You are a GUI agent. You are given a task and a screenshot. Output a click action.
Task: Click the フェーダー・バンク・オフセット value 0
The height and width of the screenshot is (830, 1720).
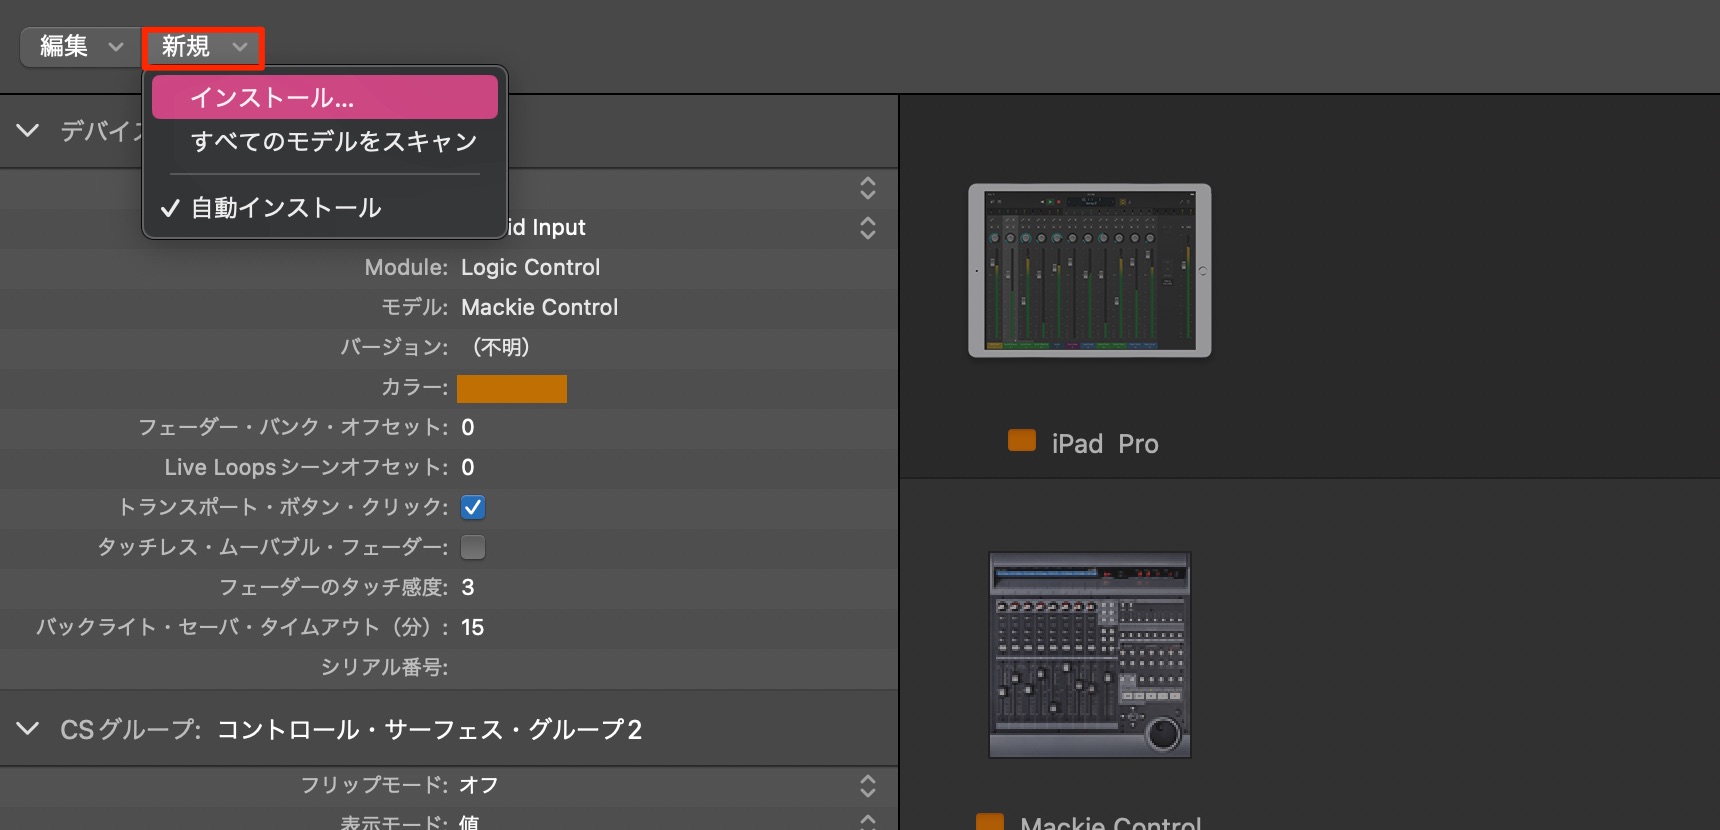point(468,427)
